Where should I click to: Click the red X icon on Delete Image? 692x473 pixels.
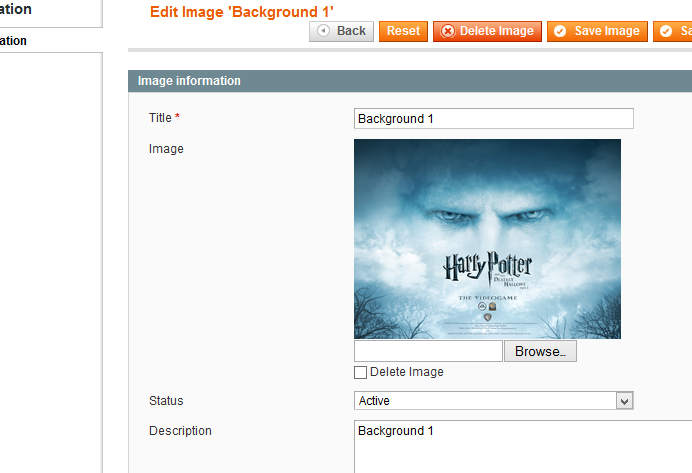click(x=448, y=31)
